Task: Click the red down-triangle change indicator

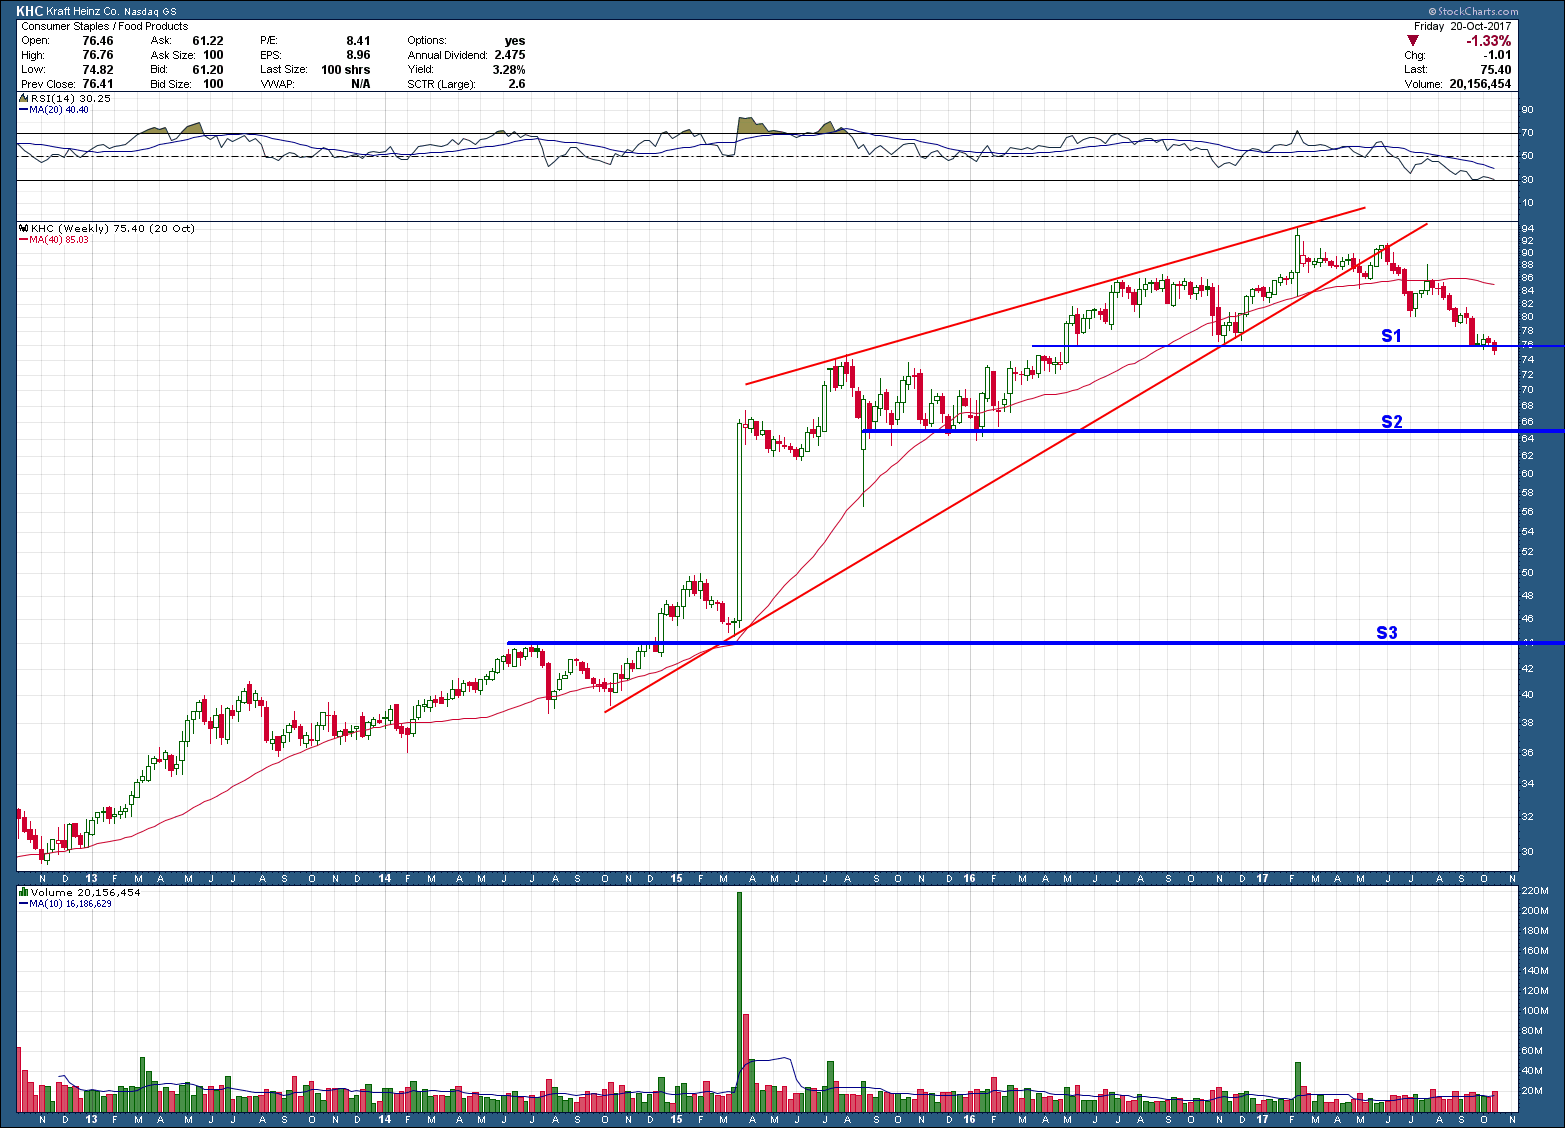Action: (1413, 41)
